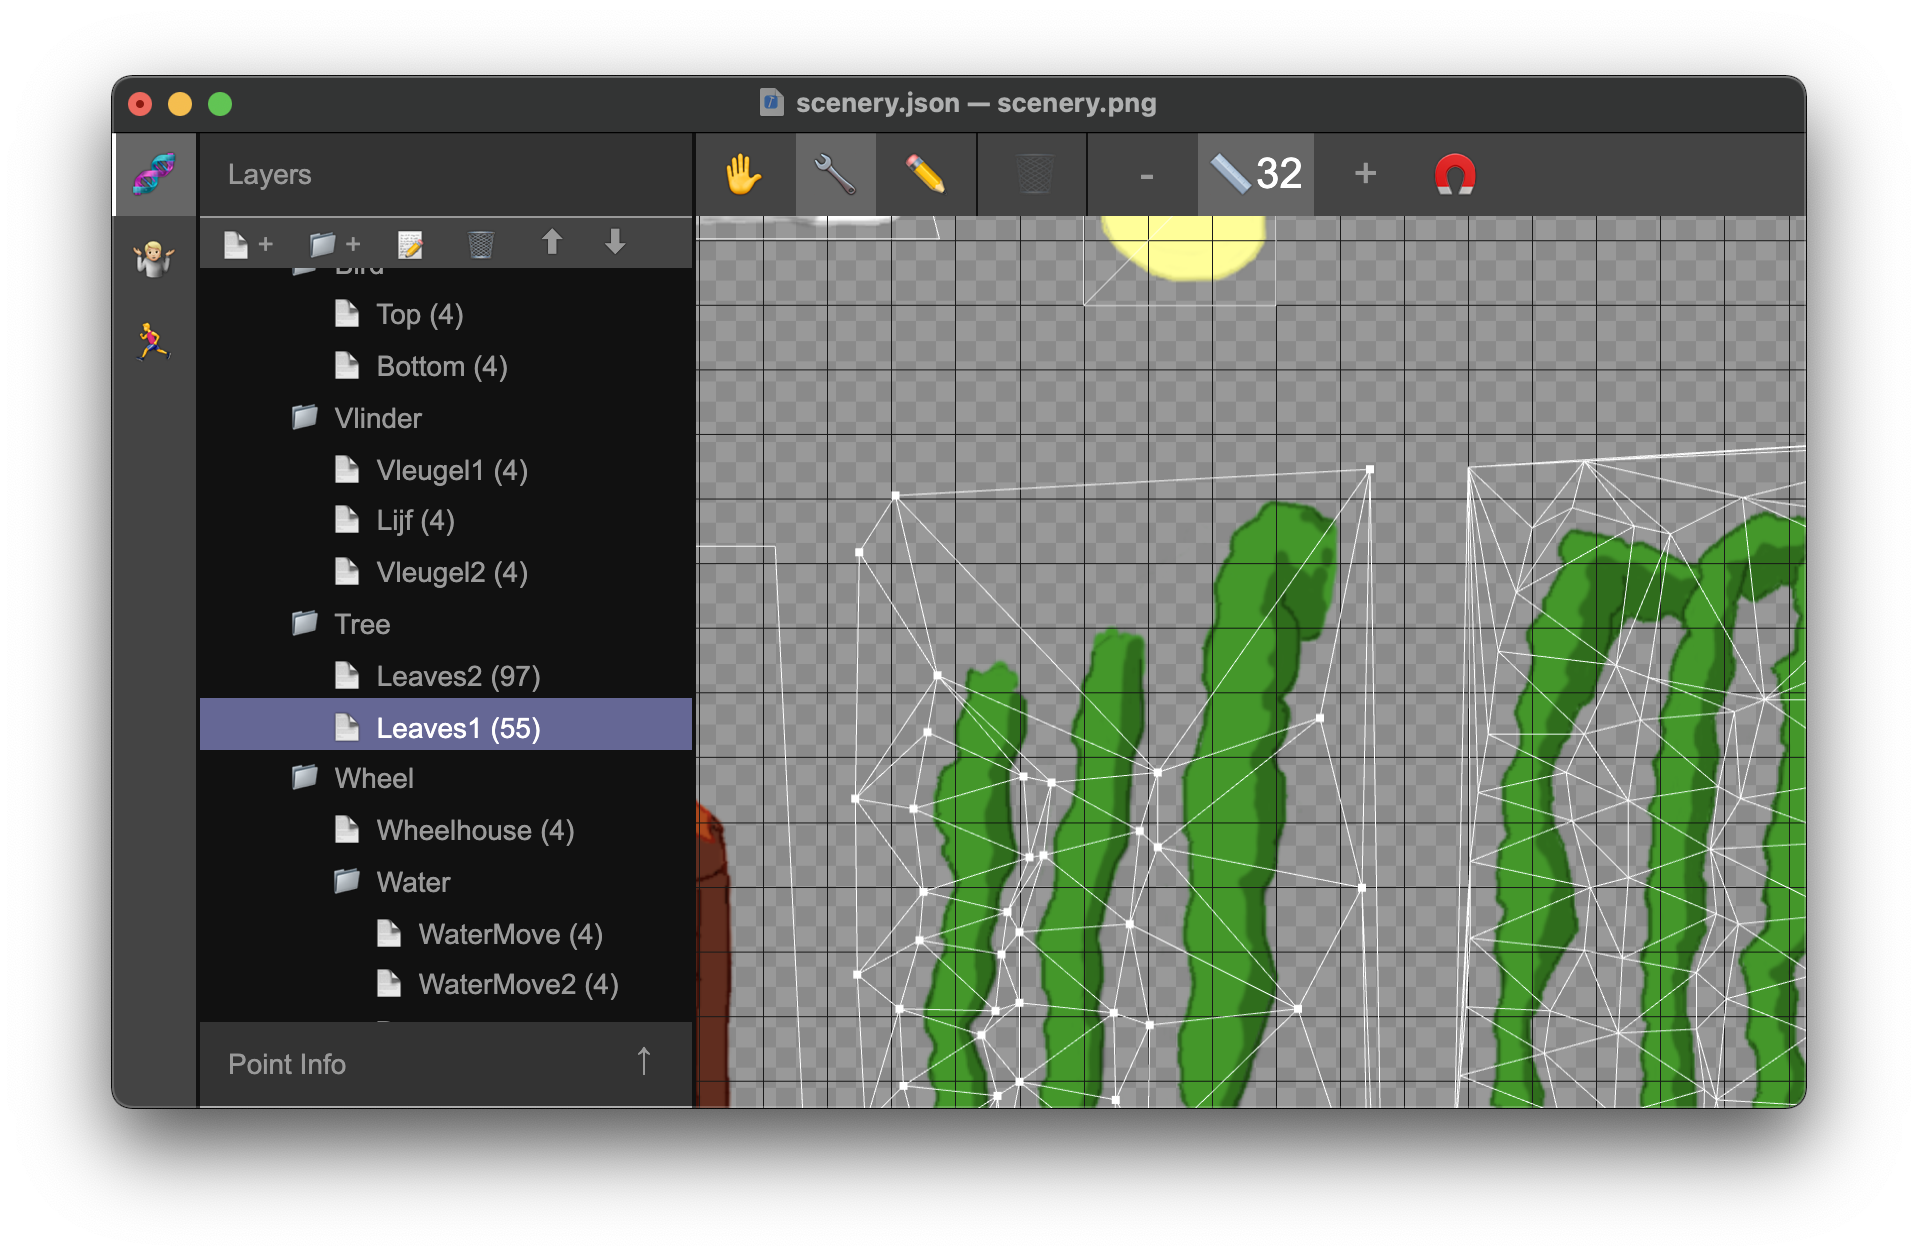
Task: Click the dimmed trash icon in canvas toolbar
Action: click(1035, 175)
